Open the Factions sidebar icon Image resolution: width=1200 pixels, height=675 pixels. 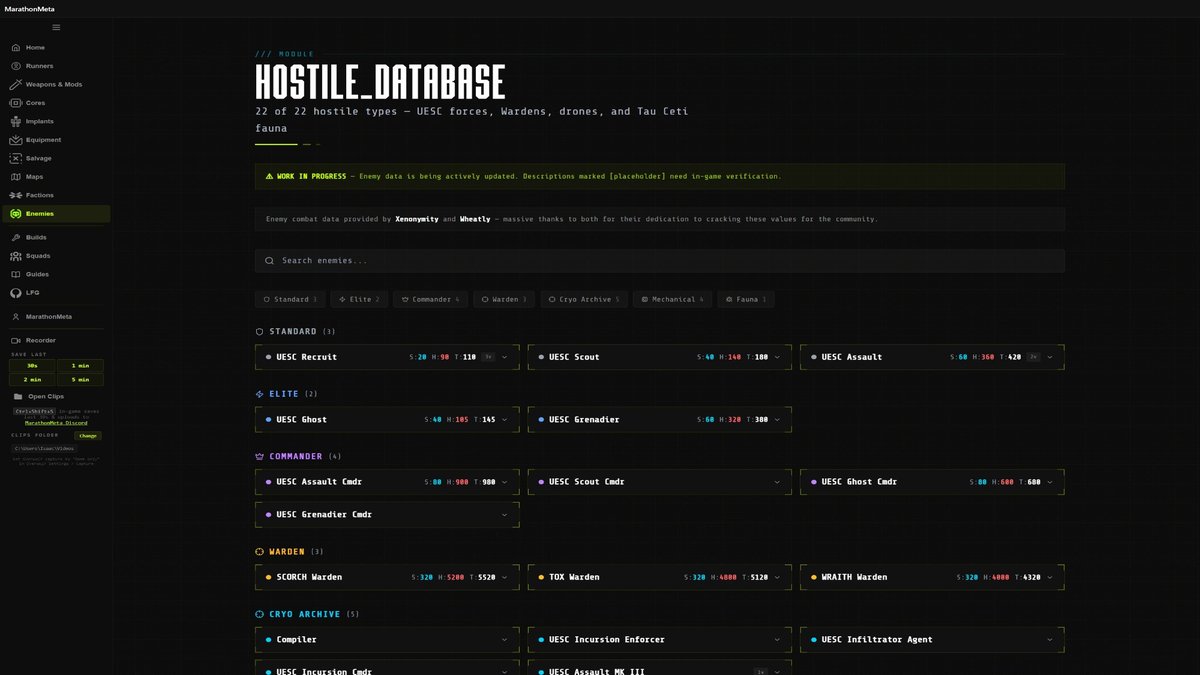tap(16, 195)
